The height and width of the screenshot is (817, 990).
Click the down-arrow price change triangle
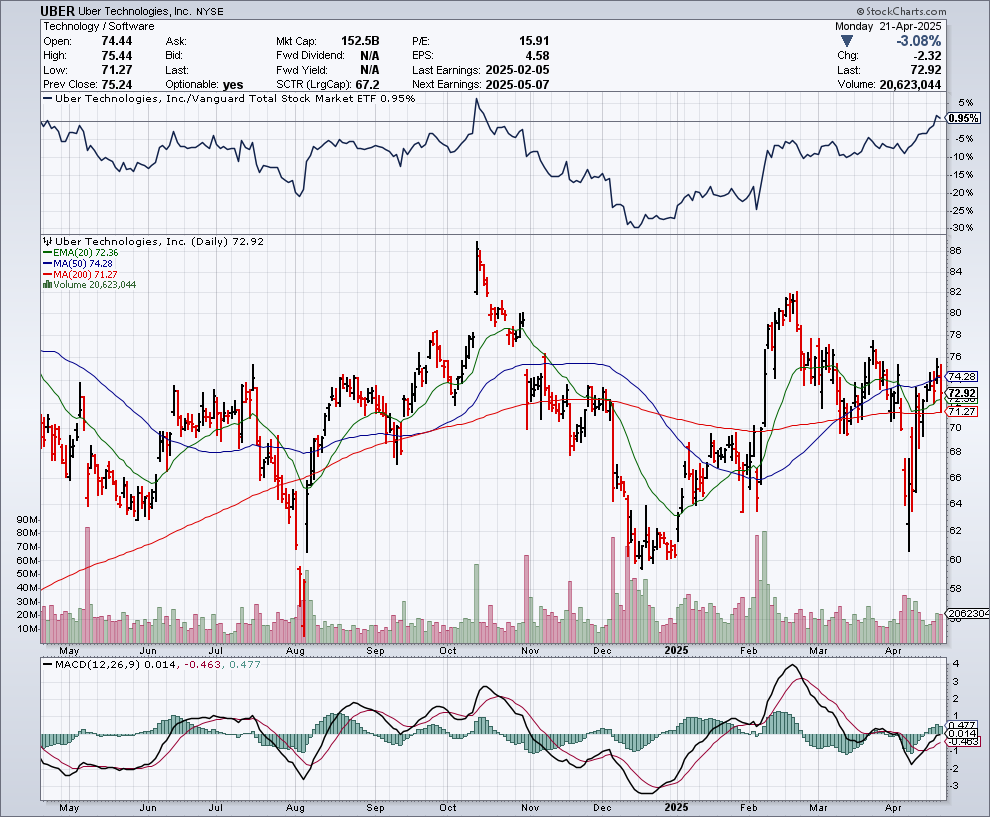[x=847, y=41]
